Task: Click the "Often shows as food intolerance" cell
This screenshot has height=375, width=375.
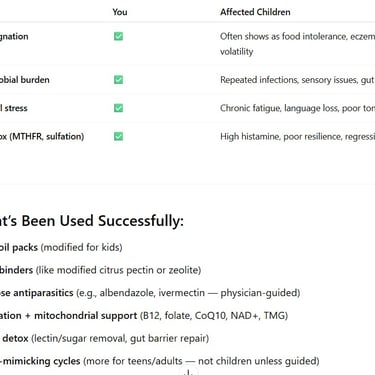Action: pos(297,44)
